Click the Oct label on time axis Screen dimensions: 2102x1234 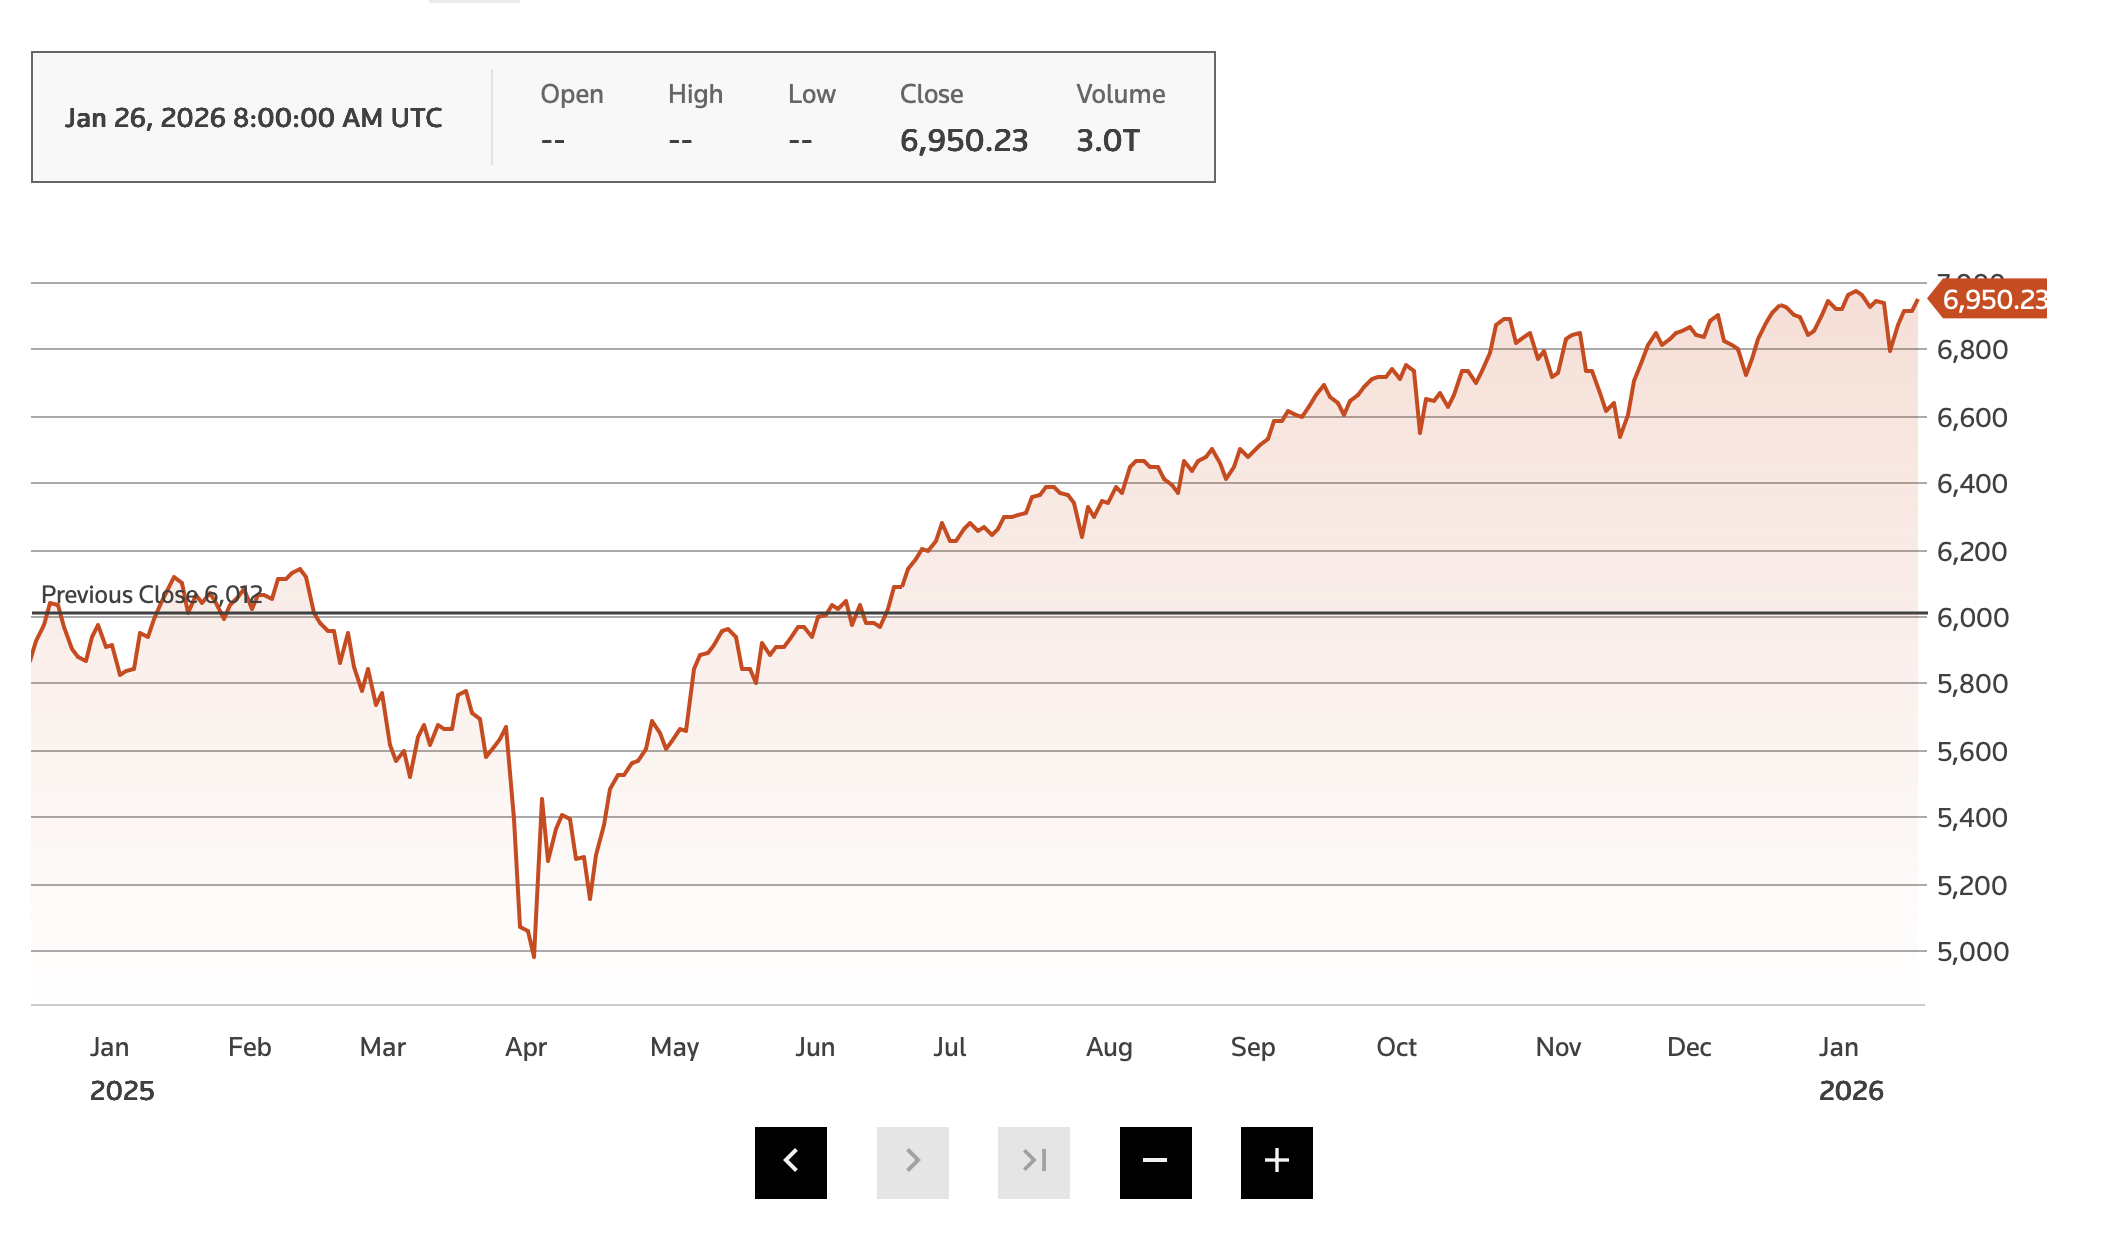(1396, 1047)
